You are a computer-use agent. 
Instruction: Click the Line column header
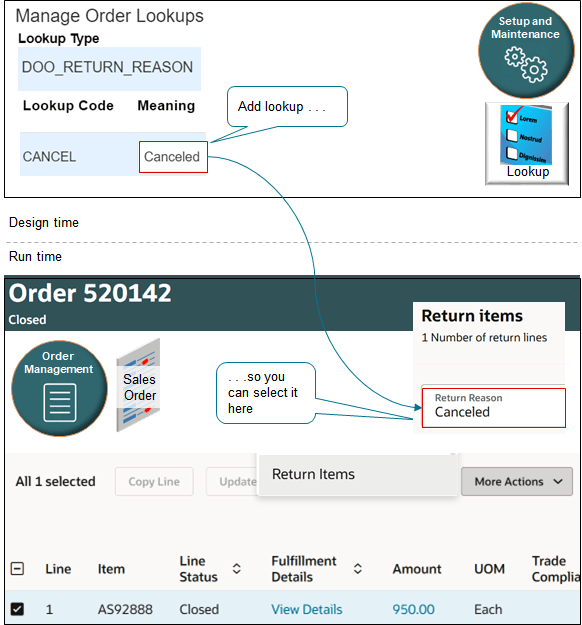coord(58,569)
